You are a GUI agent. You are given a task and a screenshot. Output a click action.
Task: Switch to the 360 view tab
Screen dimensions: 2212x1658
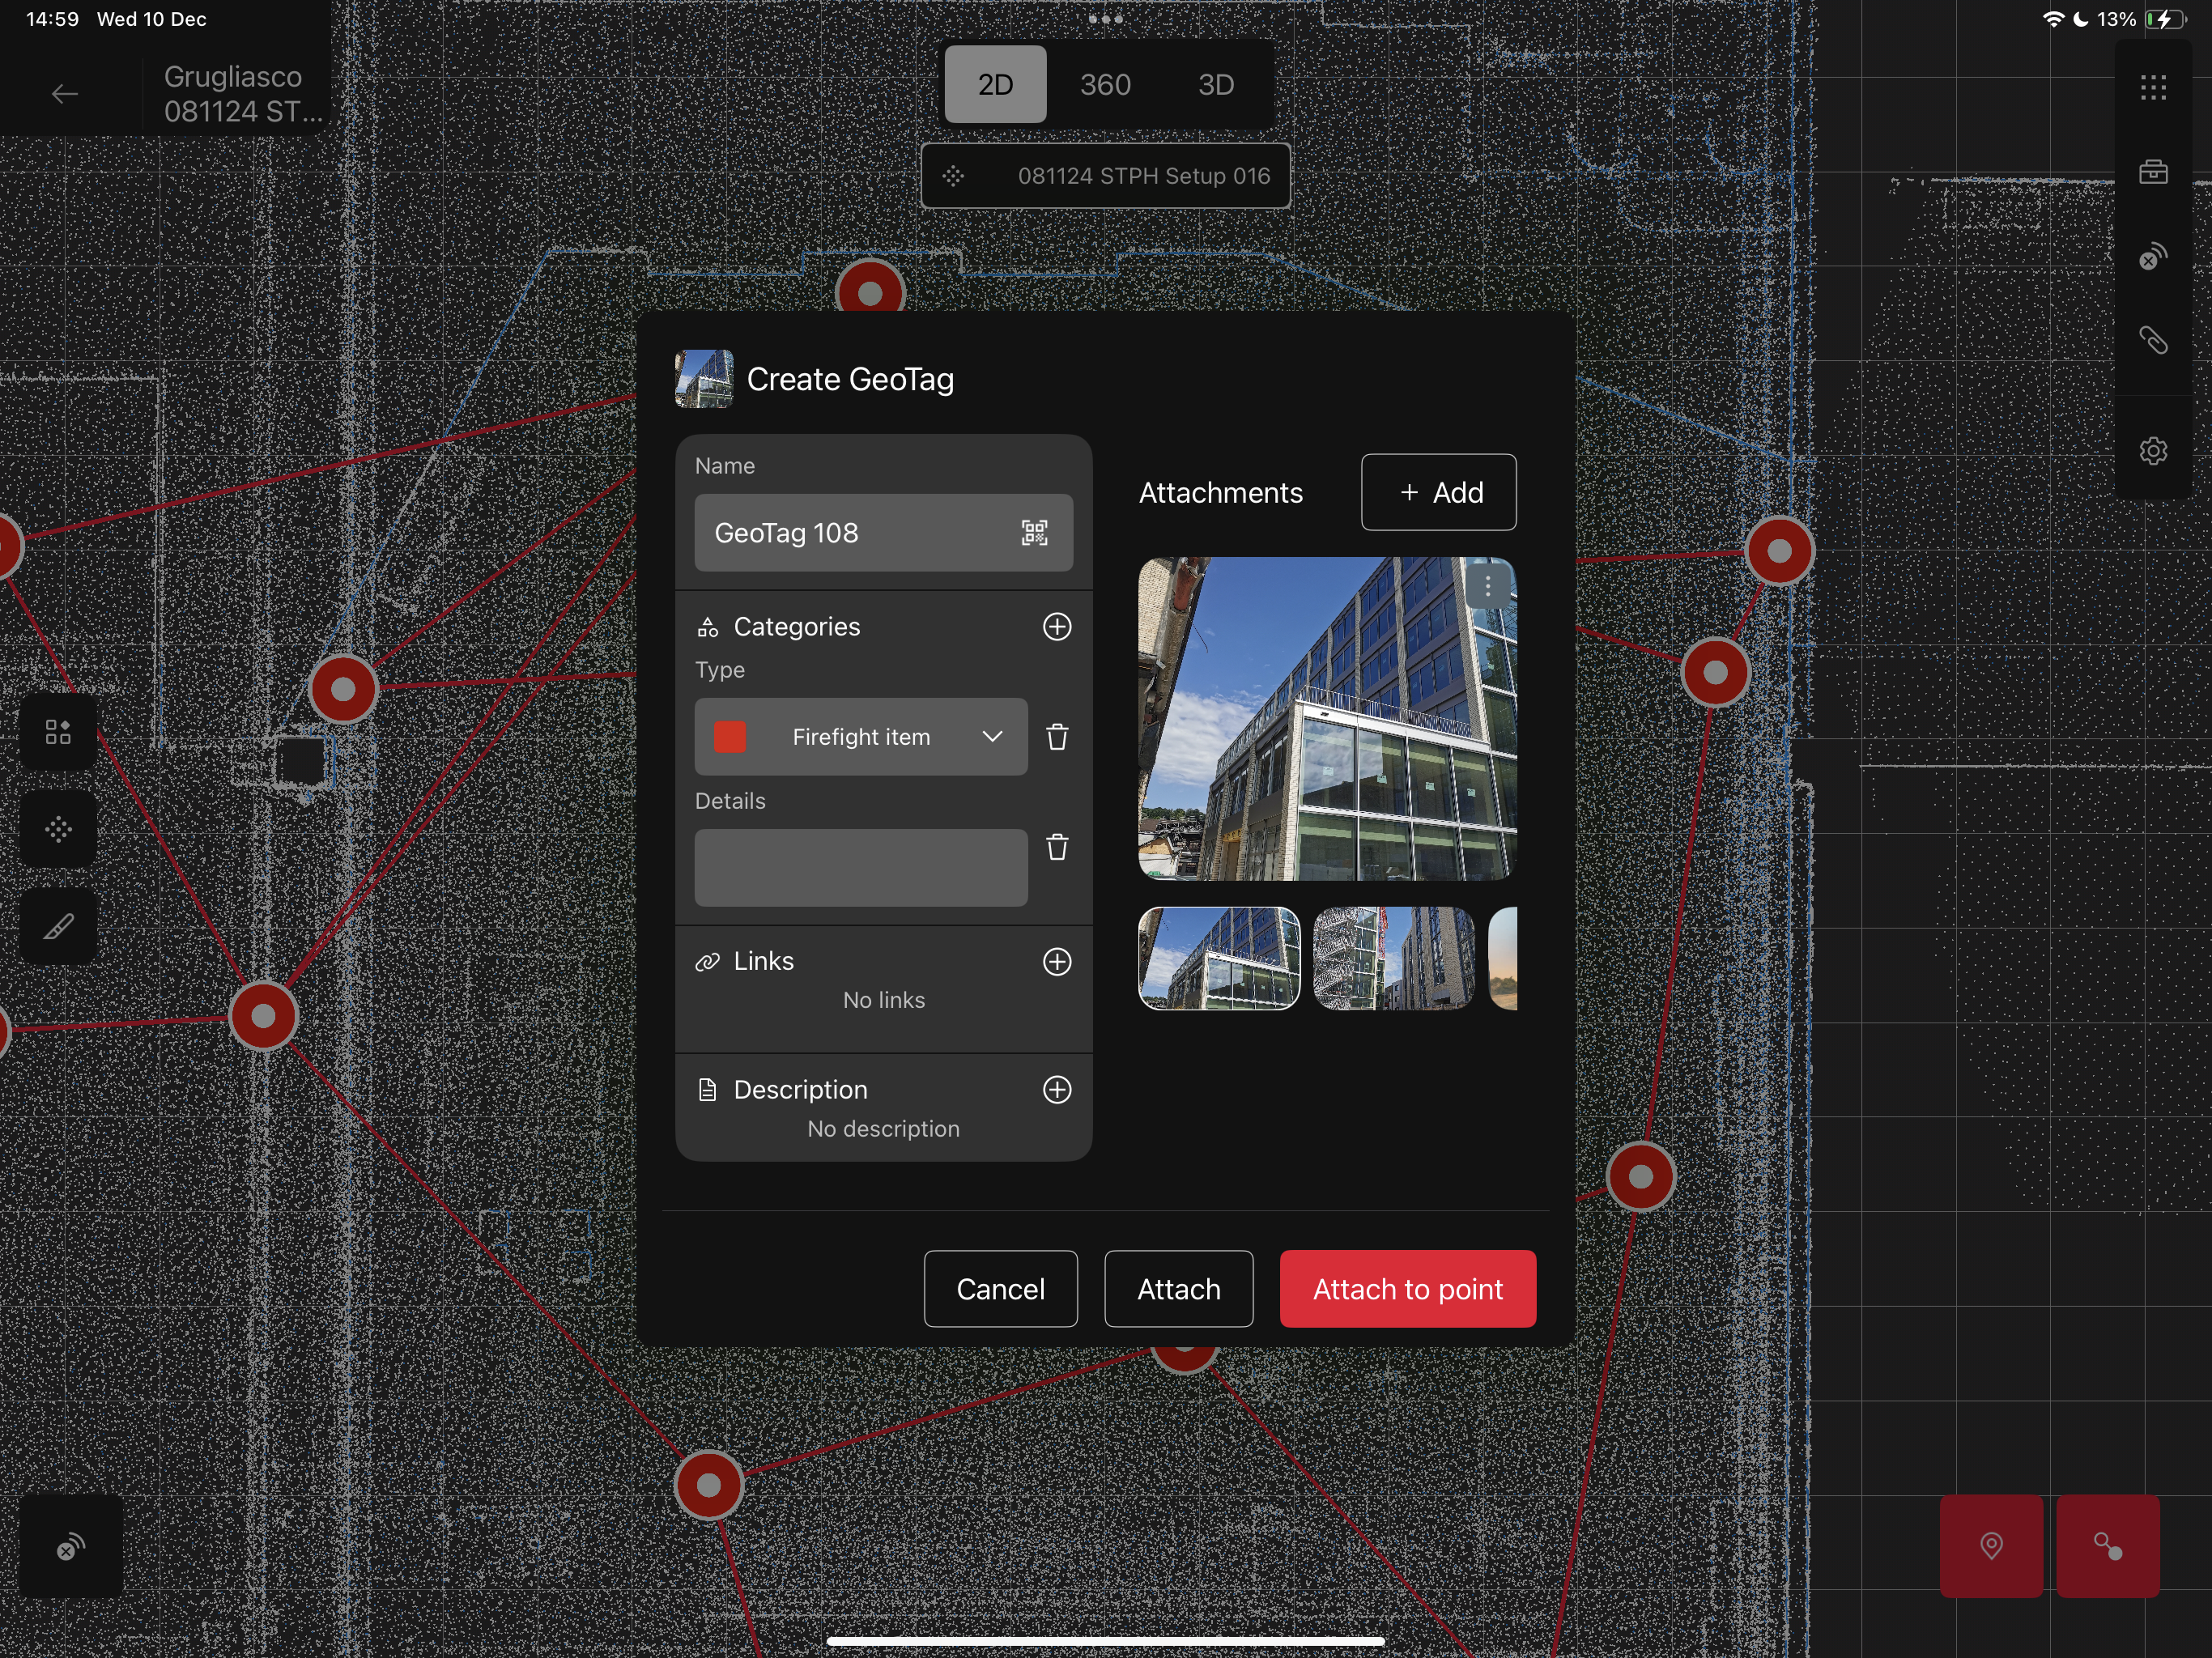(1105, 85)
